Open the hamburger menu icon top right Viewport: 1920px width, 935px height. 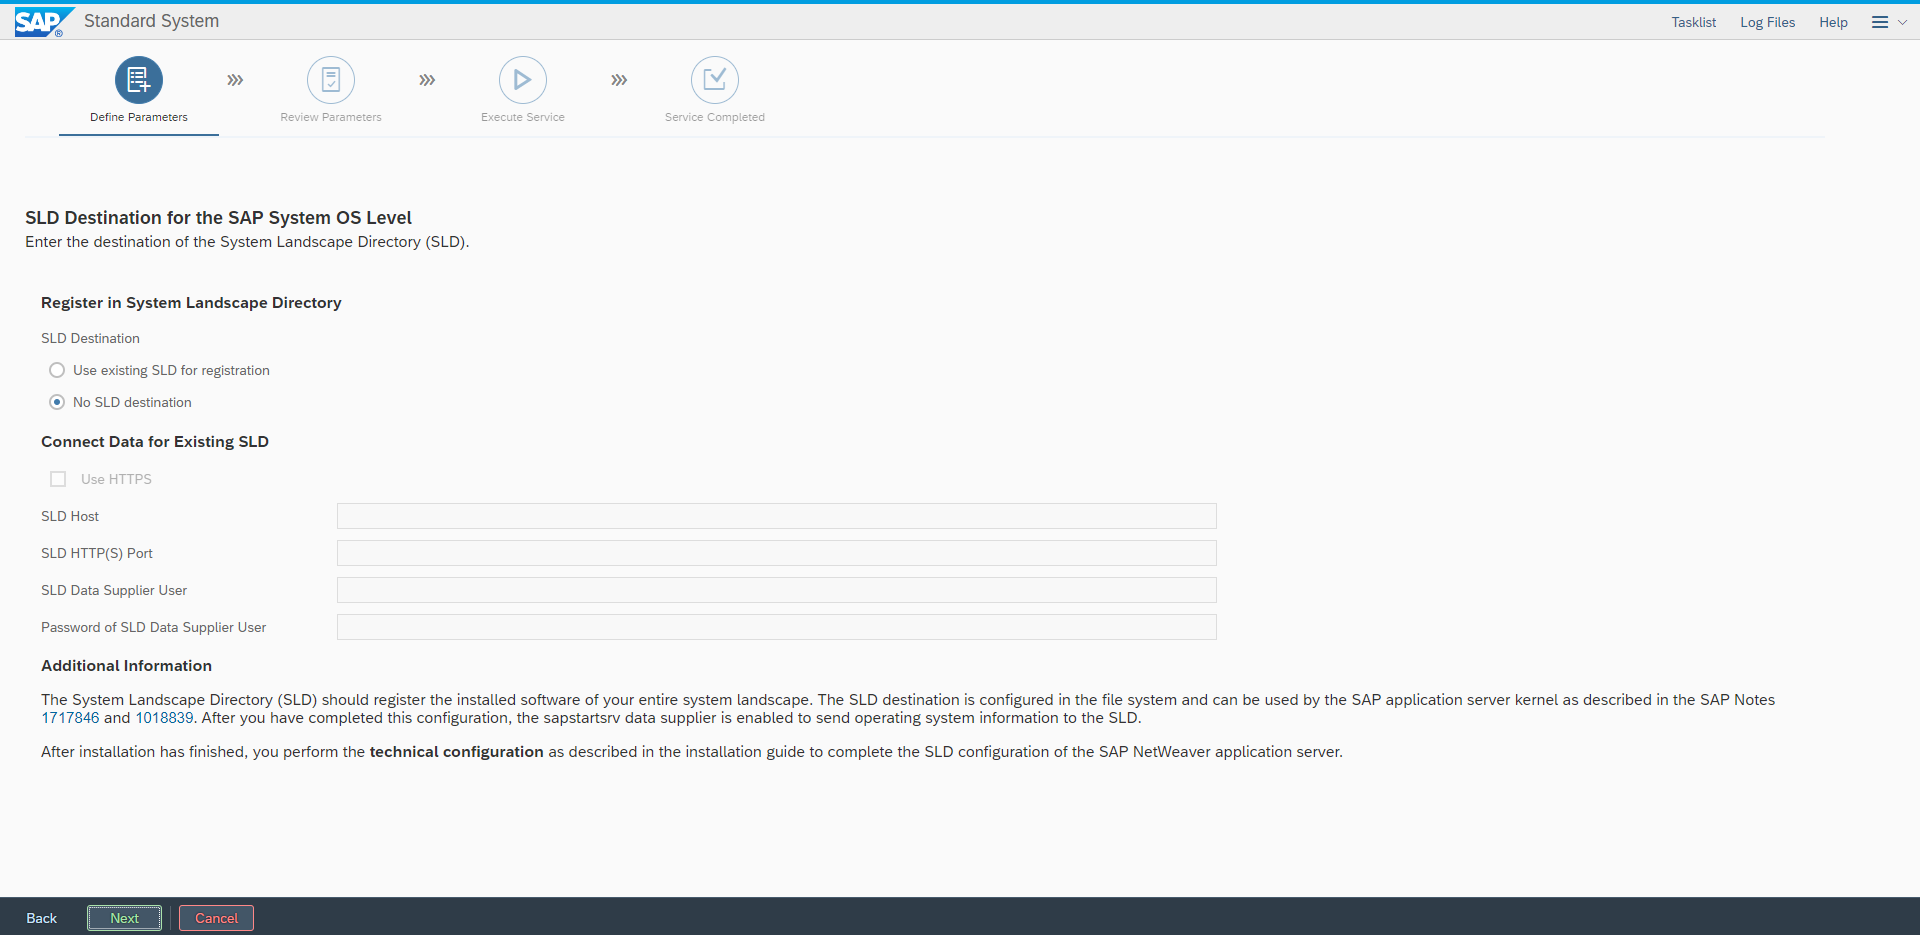click(x=1880, y=22)
